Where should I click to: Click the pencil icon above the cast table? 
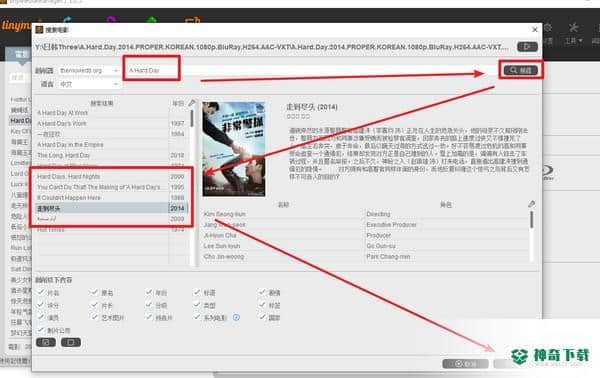(x=532, y=204)
